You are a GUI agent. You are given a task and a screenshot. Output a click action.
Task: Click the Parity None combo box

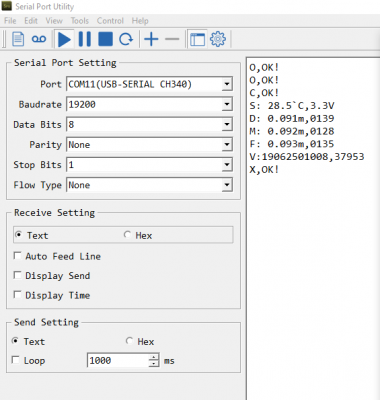tap(149, 145)
